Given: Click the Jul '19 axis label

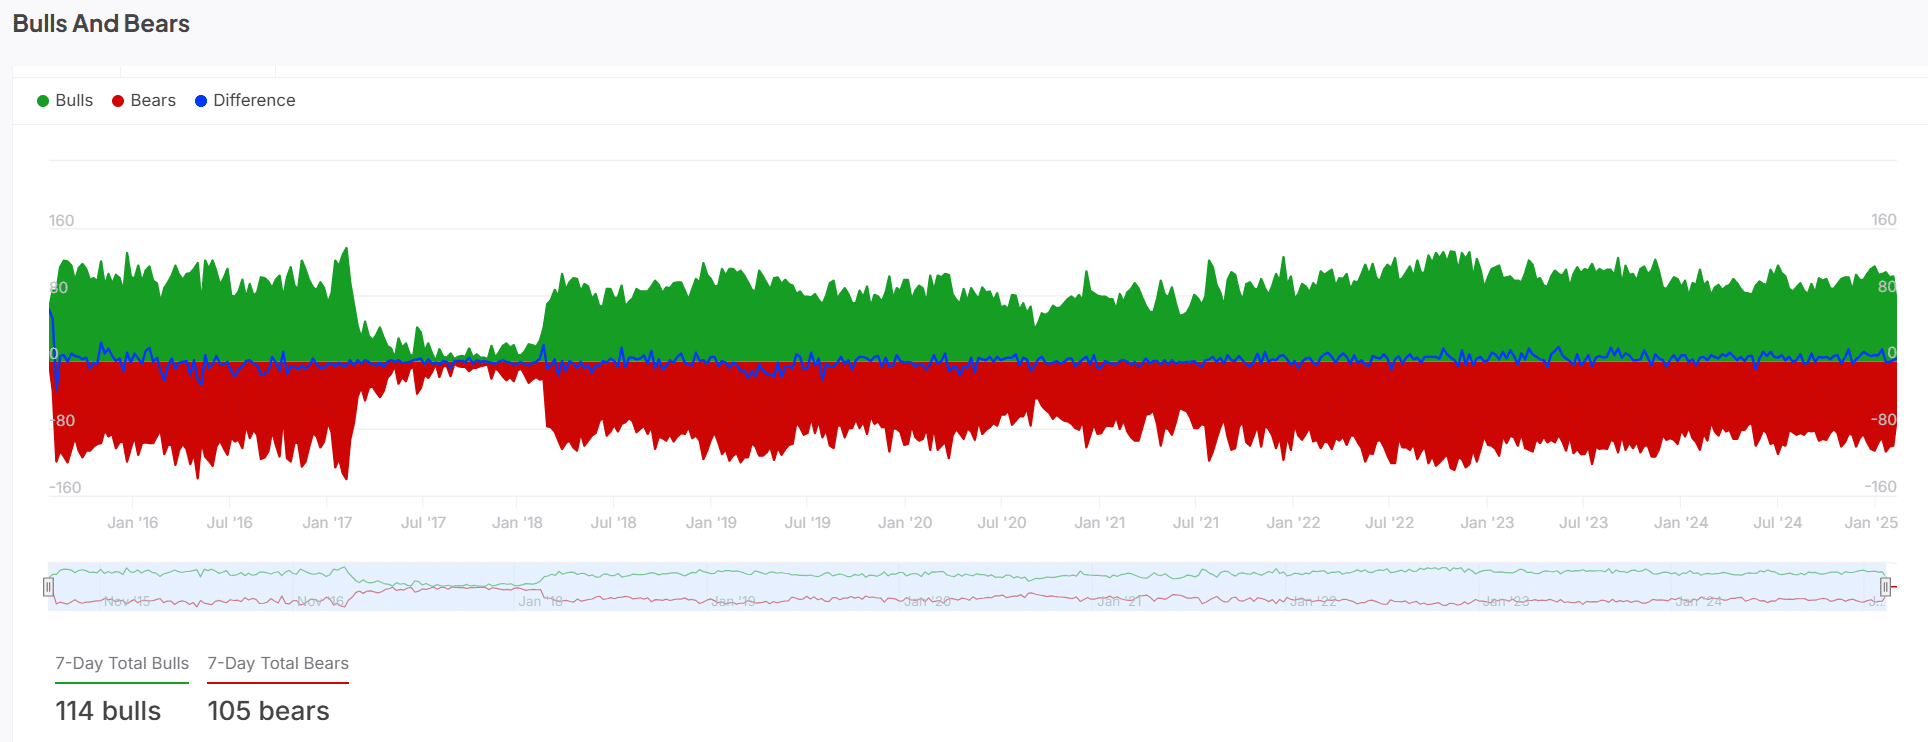Looking at the screenshot, I should click(807, 523).
